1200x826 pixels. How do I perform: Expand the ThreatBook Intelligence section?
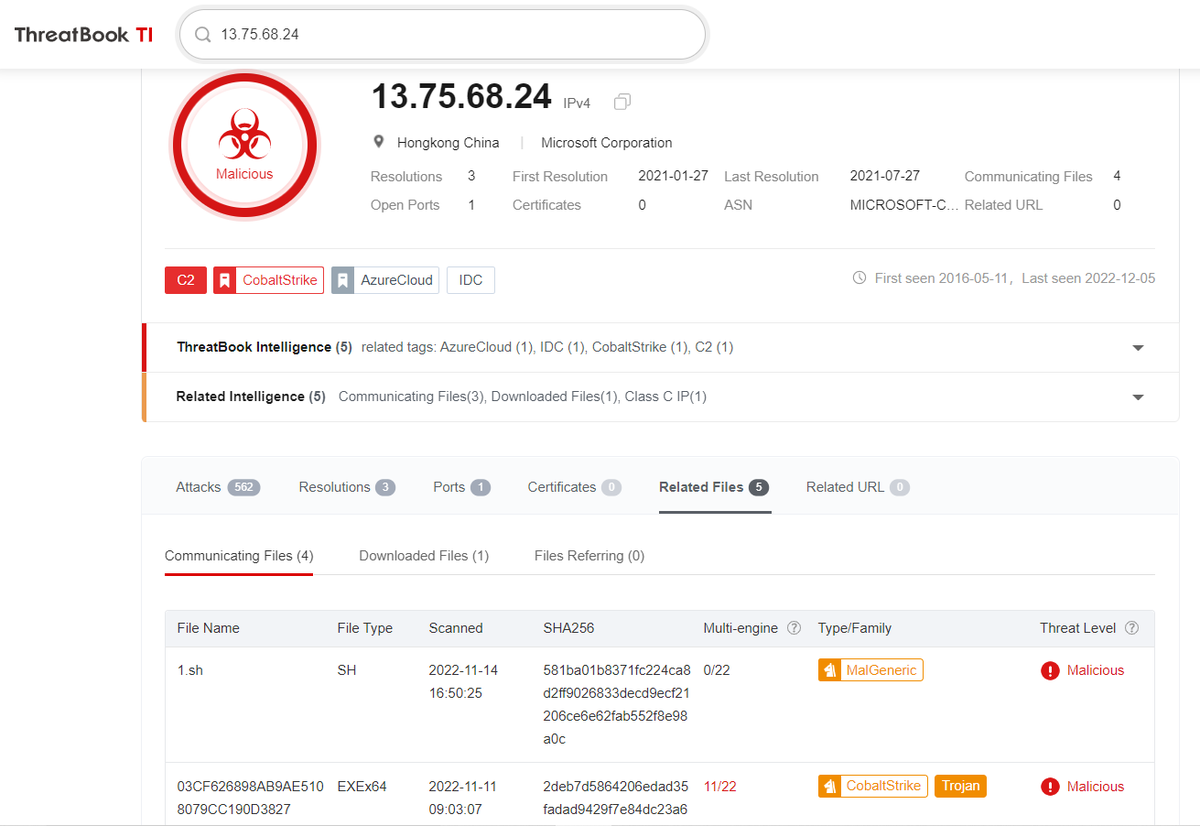[x=1137, y=348]
